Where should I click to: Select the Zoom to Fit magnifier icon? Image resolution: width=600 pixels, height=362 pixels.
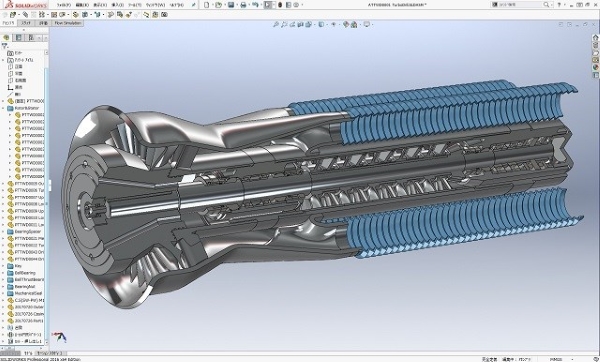276,24
